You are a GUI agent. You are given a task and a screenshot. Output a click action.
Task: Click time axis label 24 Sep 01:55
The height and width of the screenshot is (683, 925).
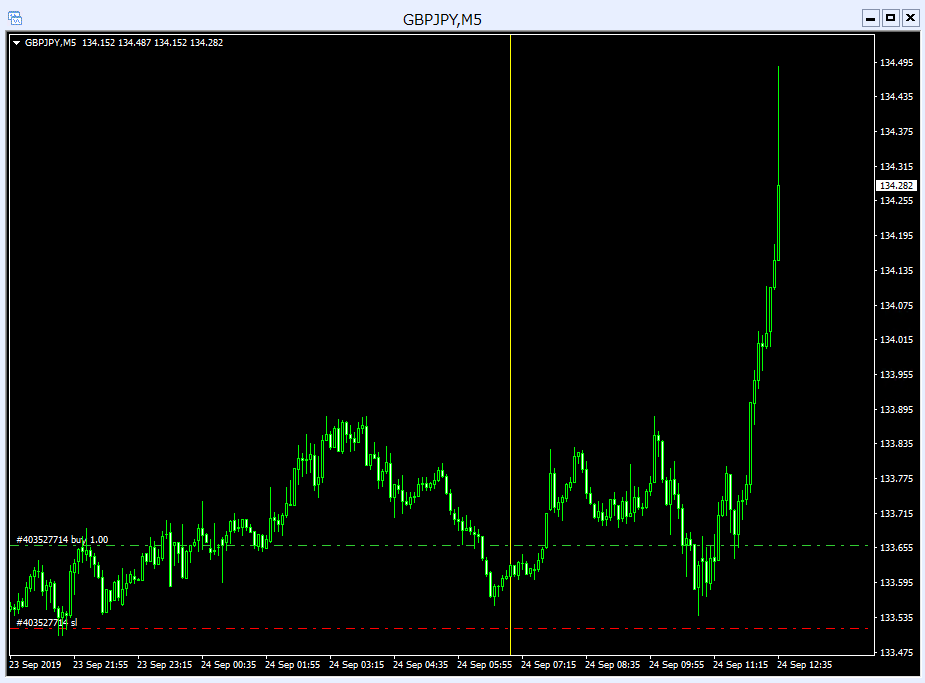click(293, 665)
